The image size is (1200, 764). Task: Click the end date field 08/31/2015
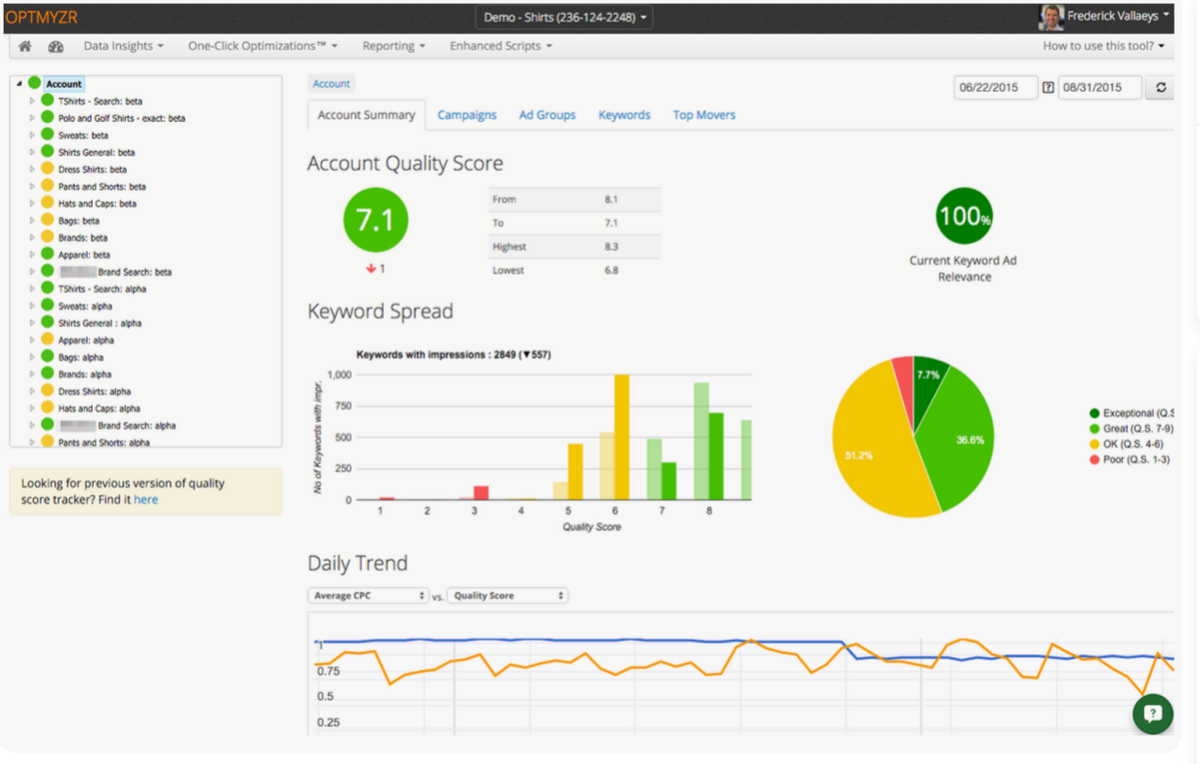coord(1099,87)
